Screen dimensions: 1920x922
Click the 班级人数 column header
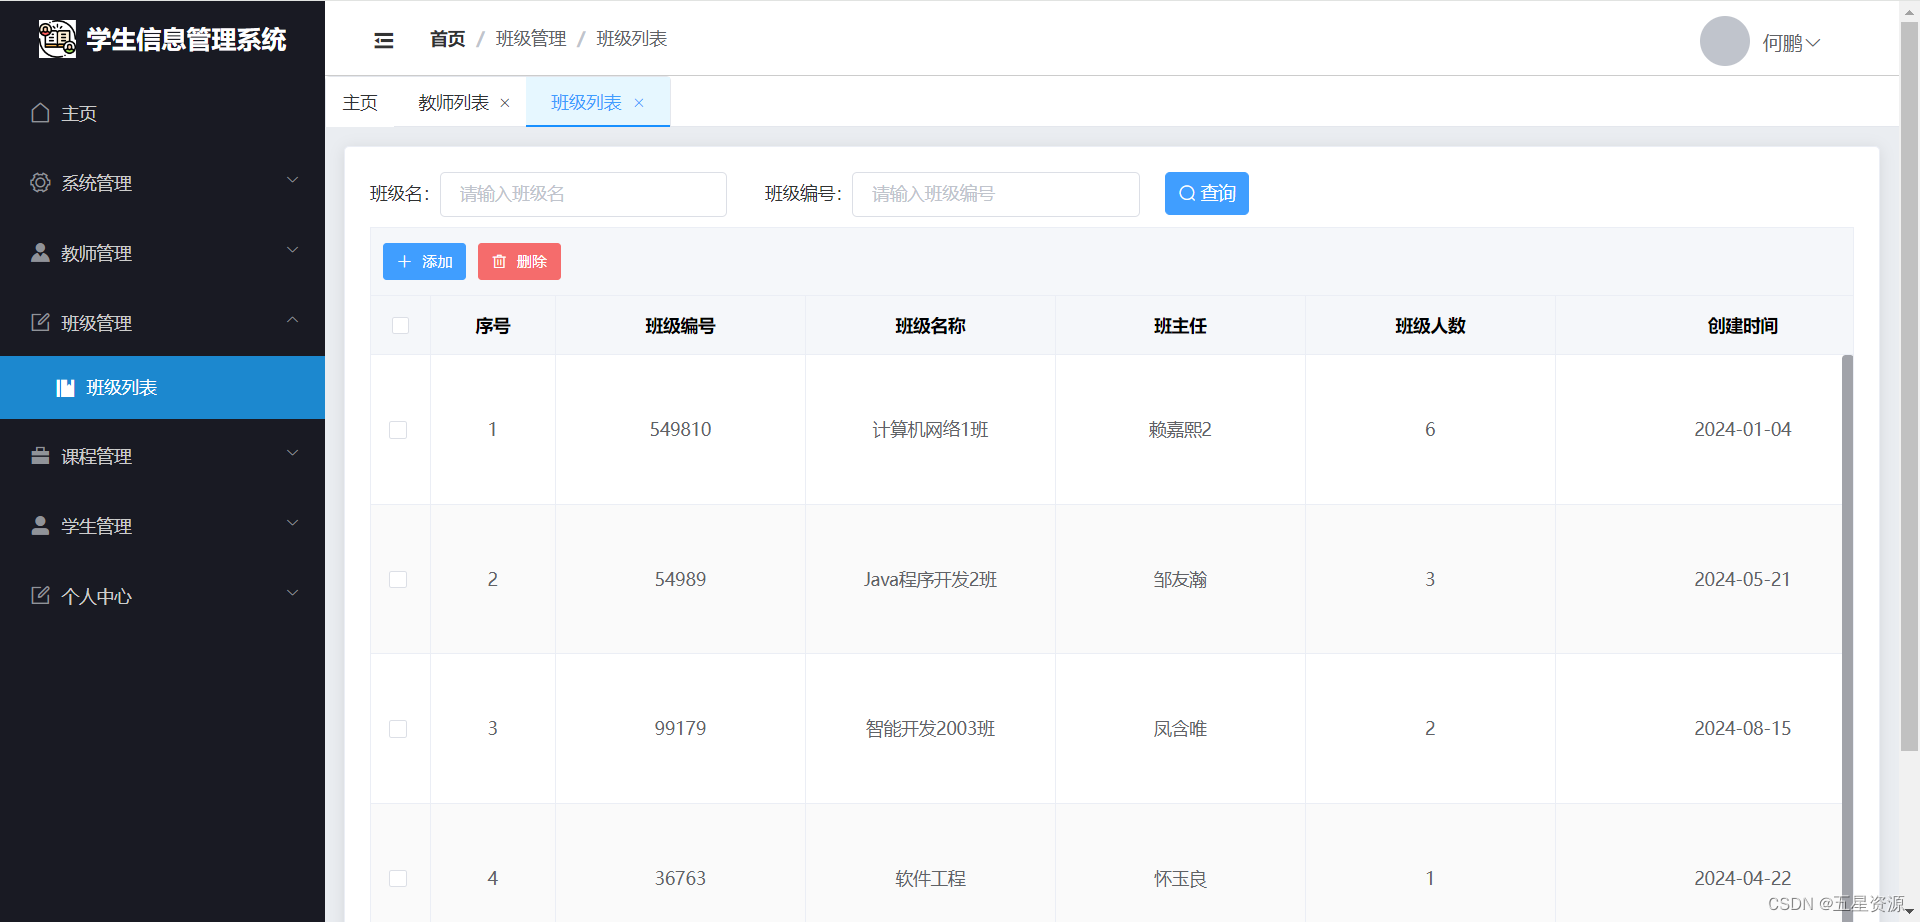point(1430,326)
